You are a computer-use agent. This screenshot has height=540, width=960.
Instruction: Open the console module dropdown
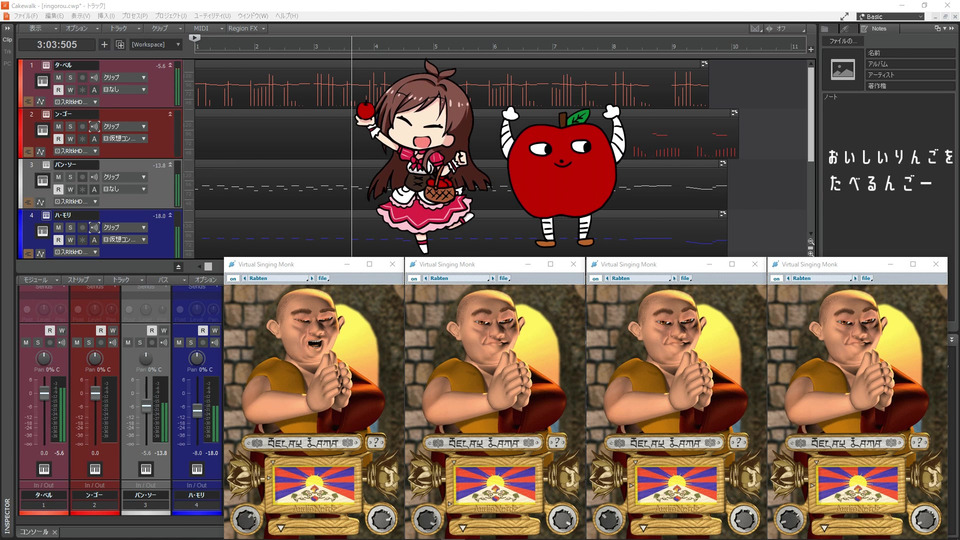(x=40, y=280)
